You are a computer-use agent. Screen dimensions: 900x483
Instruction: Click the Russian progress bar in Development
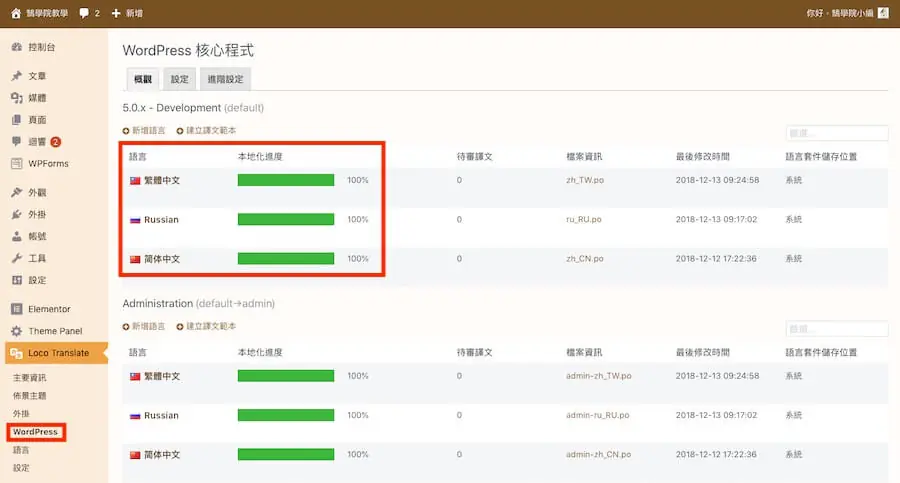pos(286,219)
